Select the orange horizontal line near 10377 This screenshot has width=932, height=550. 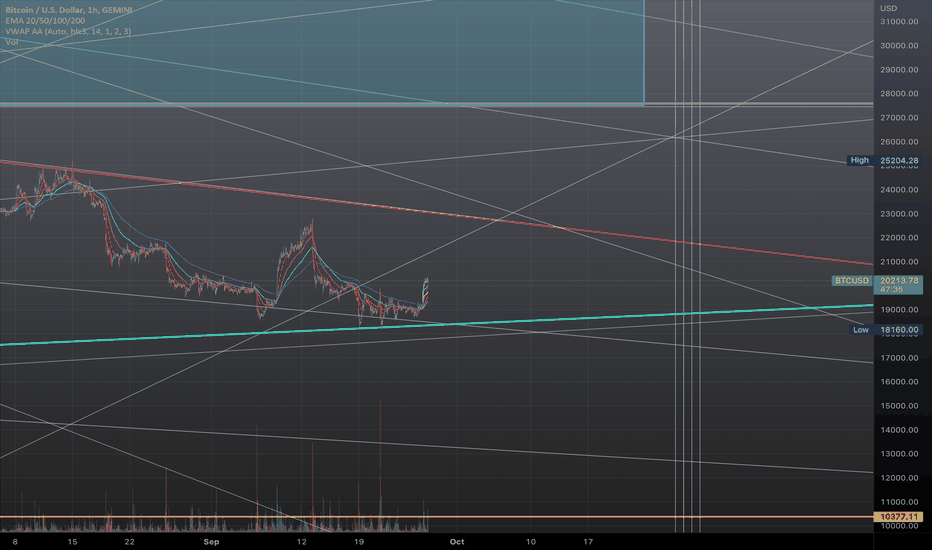click(x=437, y=517)
